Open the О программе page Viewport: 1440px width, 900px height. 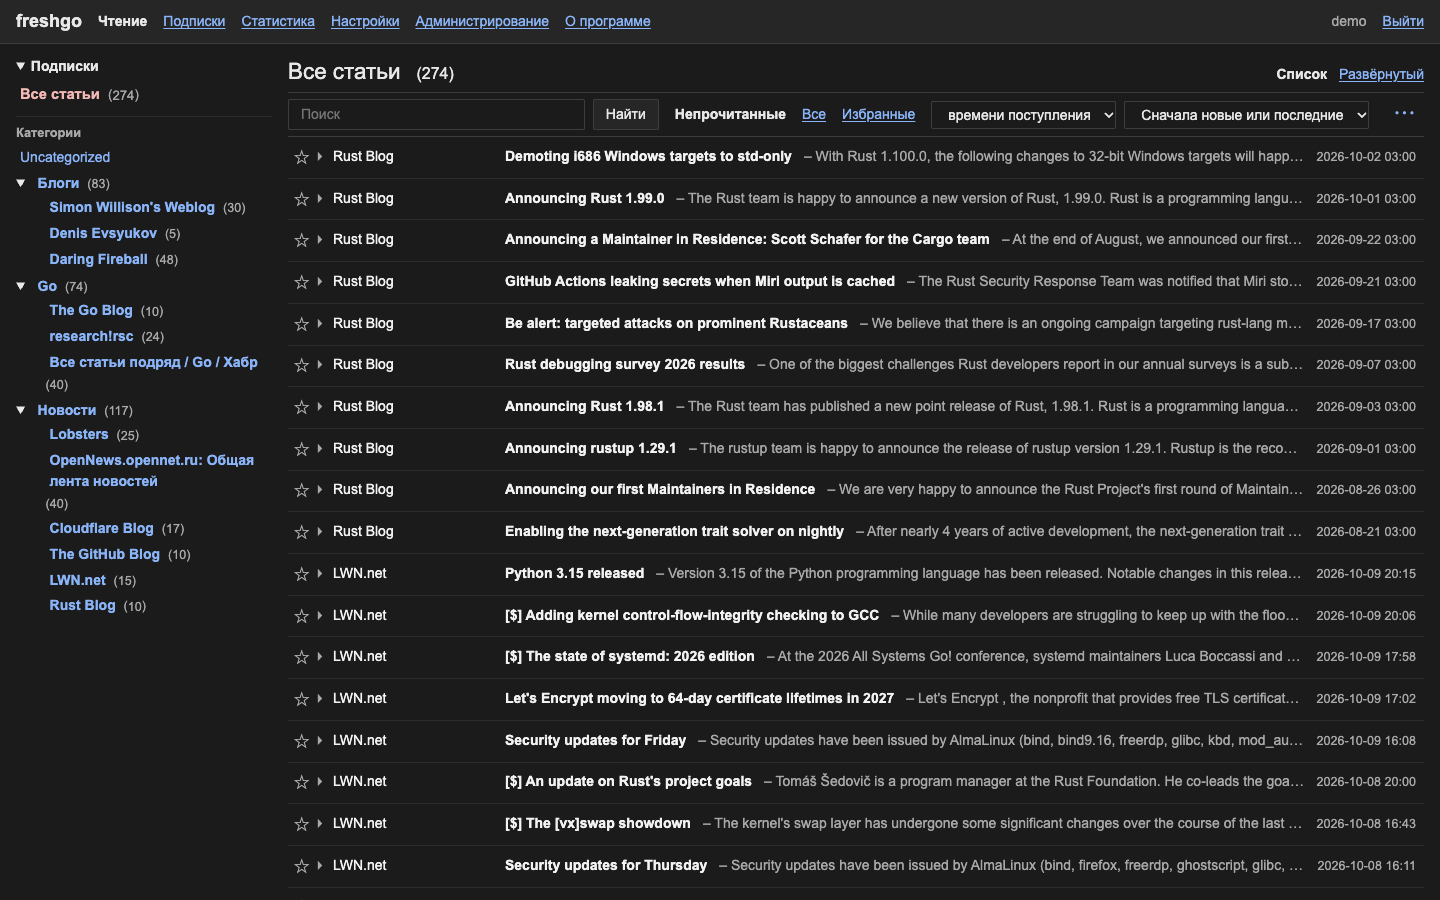608,21
